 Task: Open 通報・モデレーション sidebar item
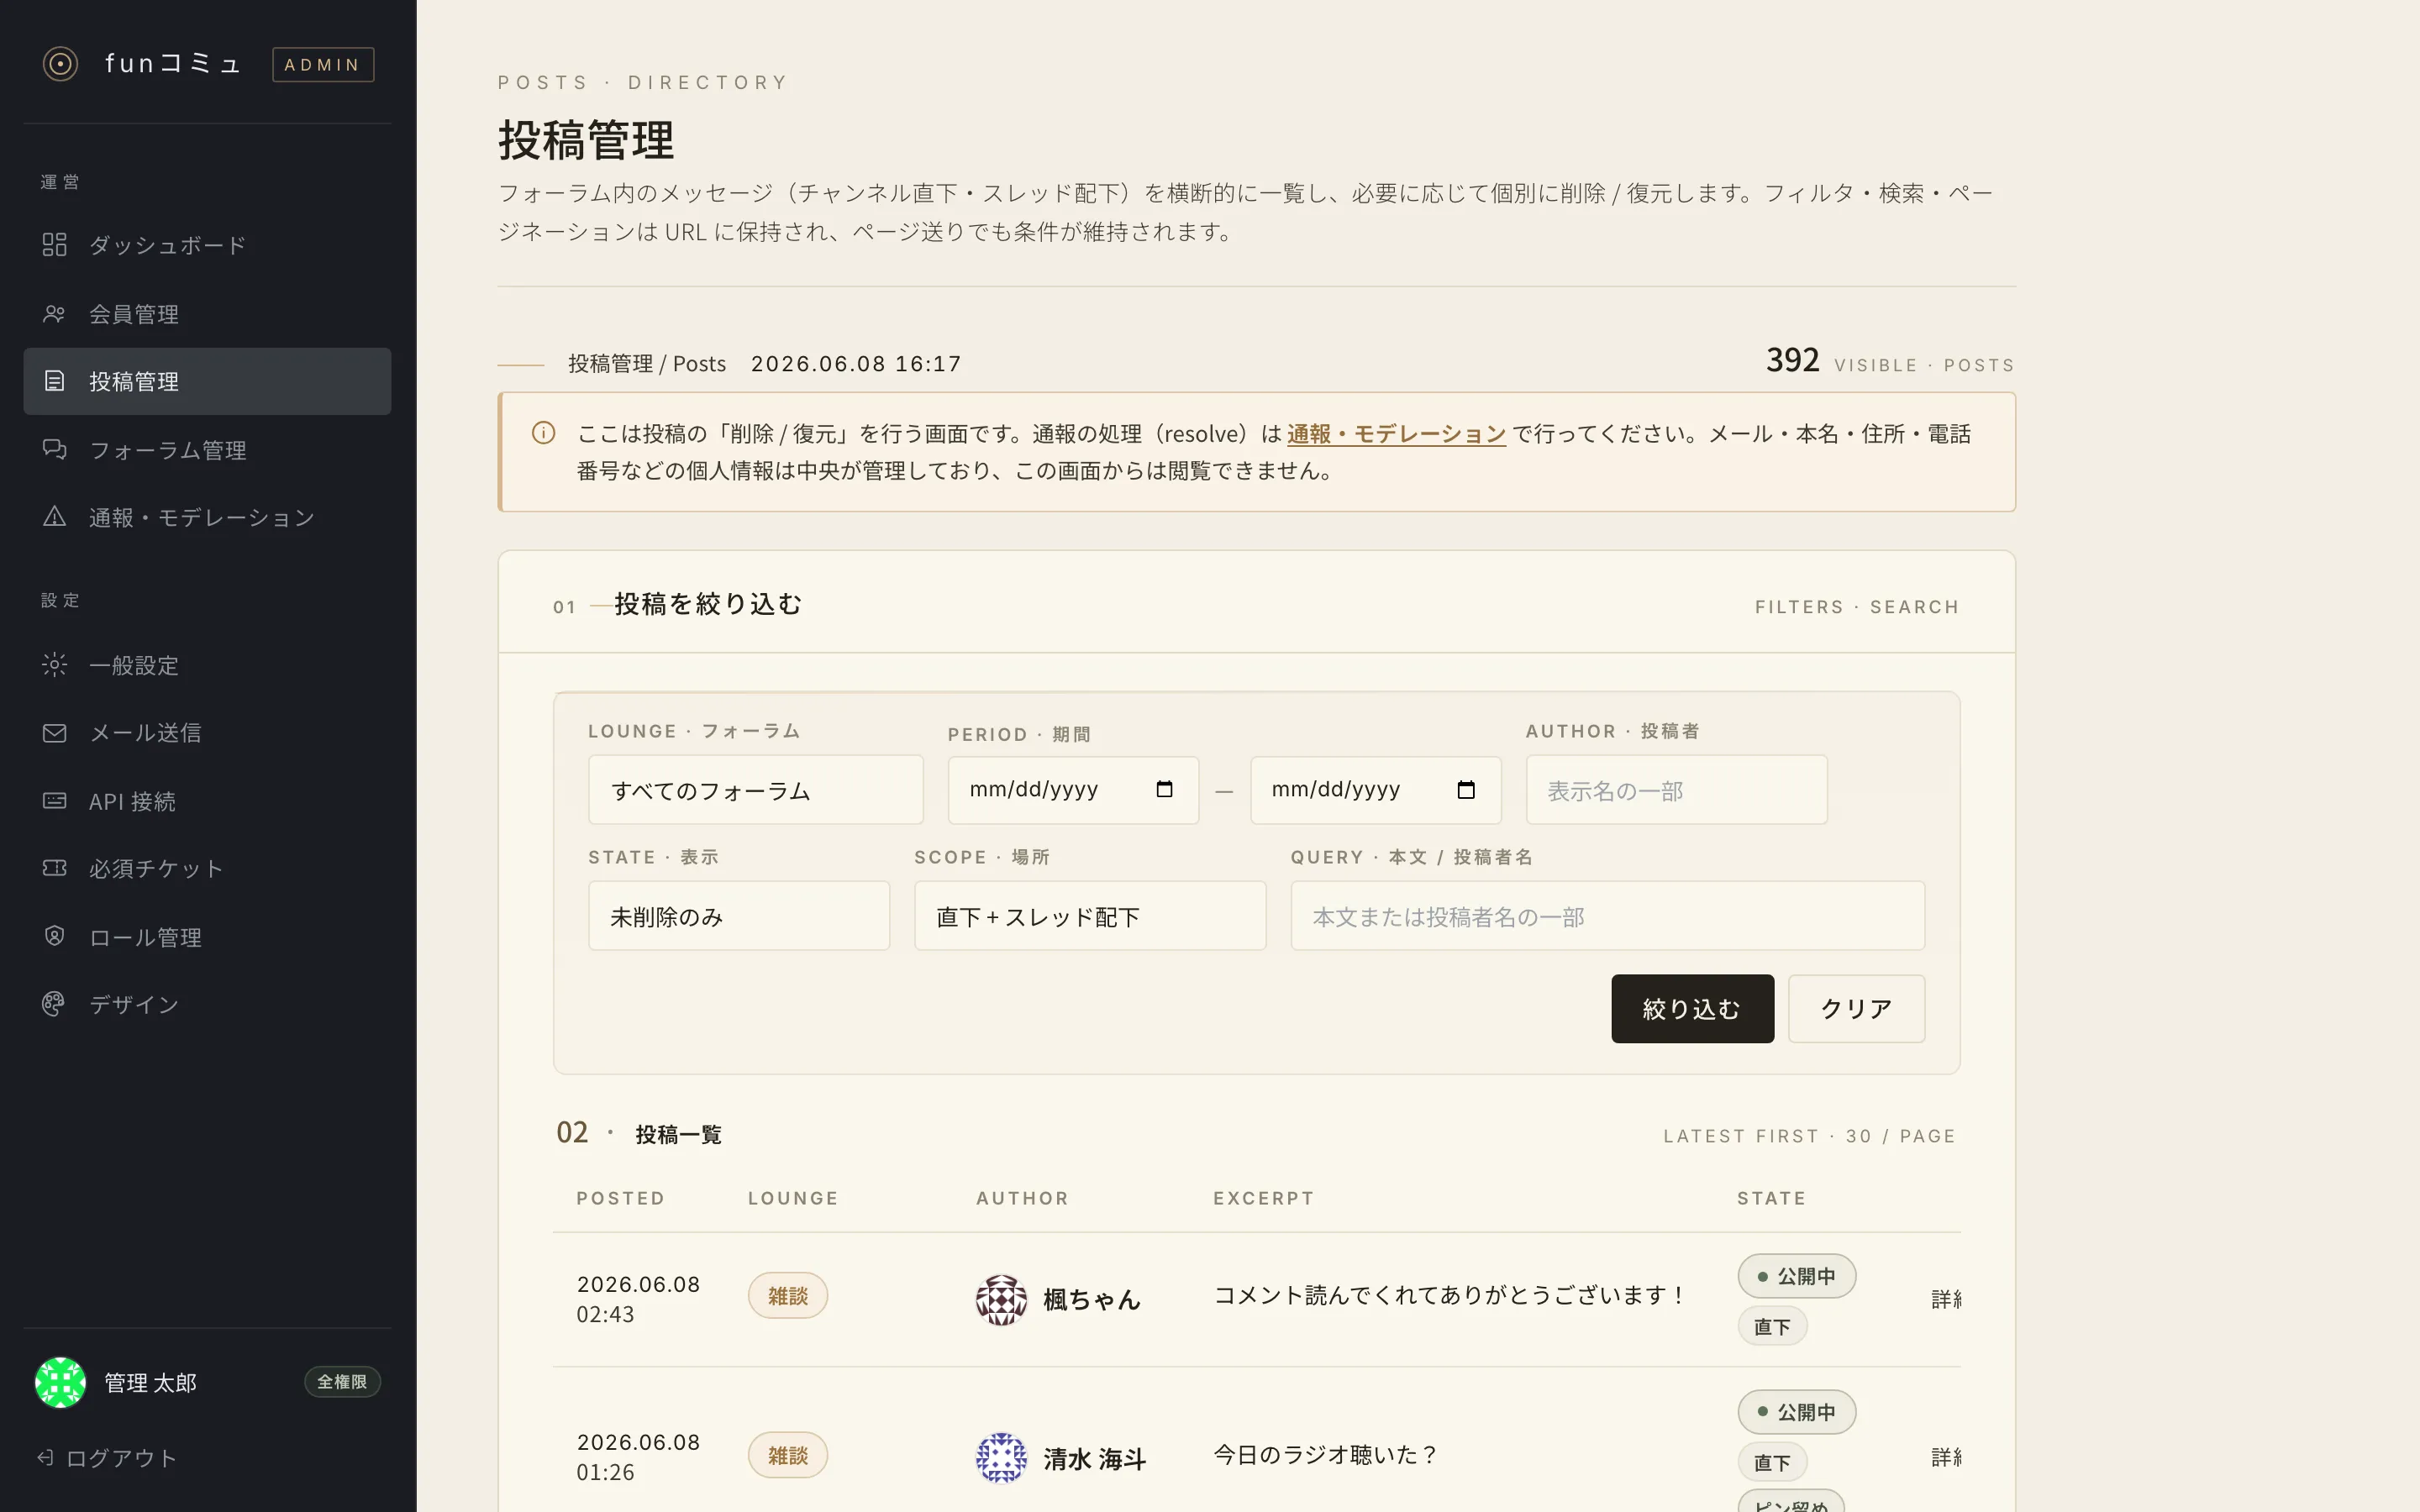tap(207, 517)
